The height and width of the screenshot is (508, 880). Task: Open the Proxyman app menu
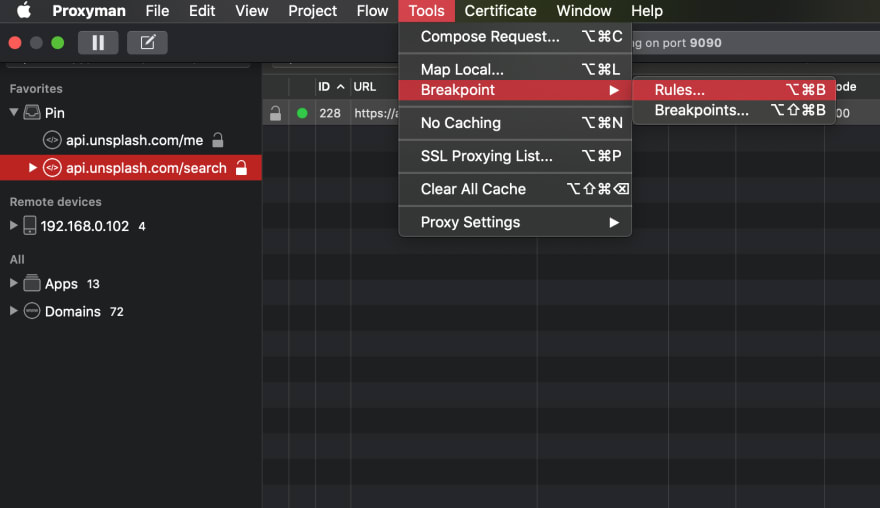pos(89,11)
